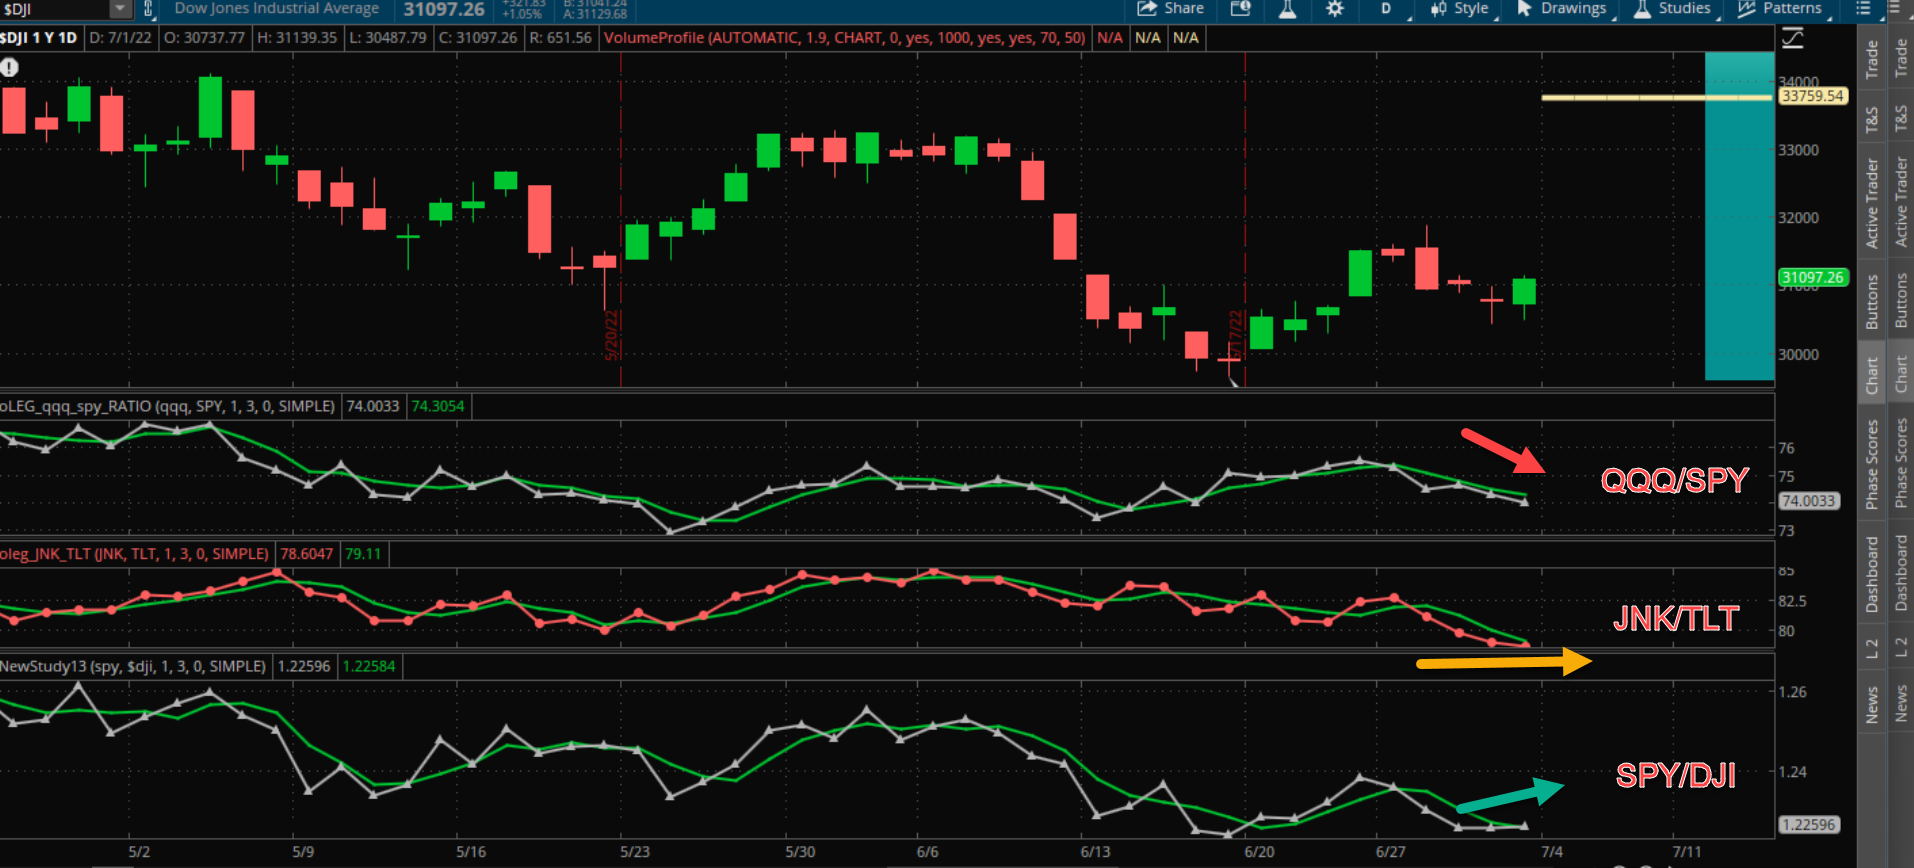Click the oLEG_qqq_spy_RATIO study label
This screenshot has height=868, width=1914.
pos(168,406)
